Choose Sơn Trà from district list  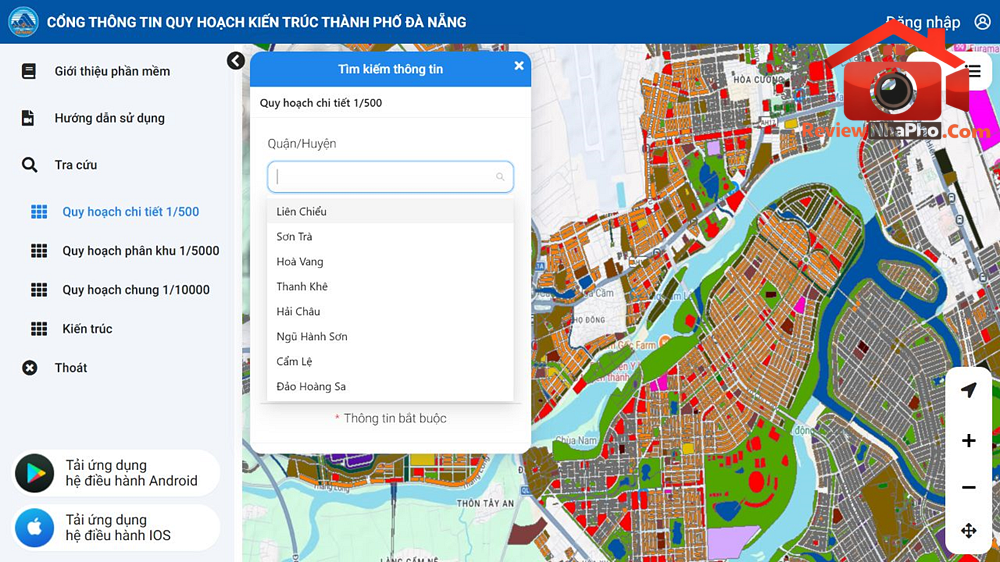click(390, 236)
